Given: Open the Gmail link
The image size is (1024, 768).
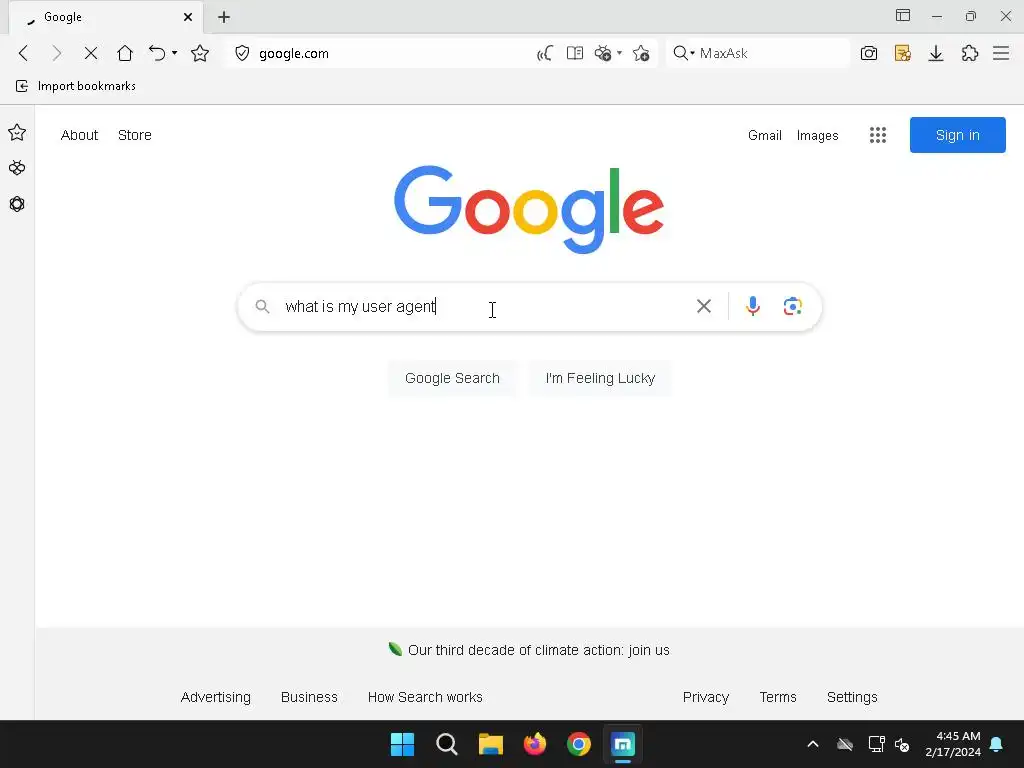Looking at the screenshot, I should [x=765, y=135].
